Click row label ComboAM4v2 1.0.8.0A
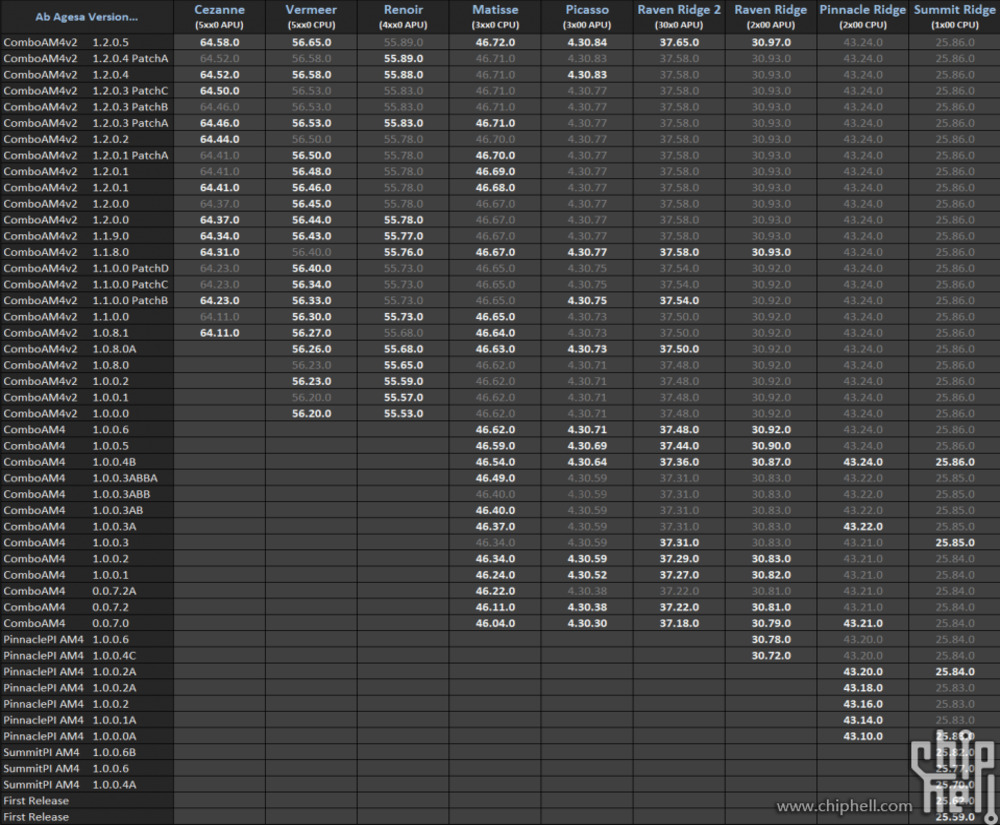Viewport: 1000px width, 825px height. (x=70, y=349)
